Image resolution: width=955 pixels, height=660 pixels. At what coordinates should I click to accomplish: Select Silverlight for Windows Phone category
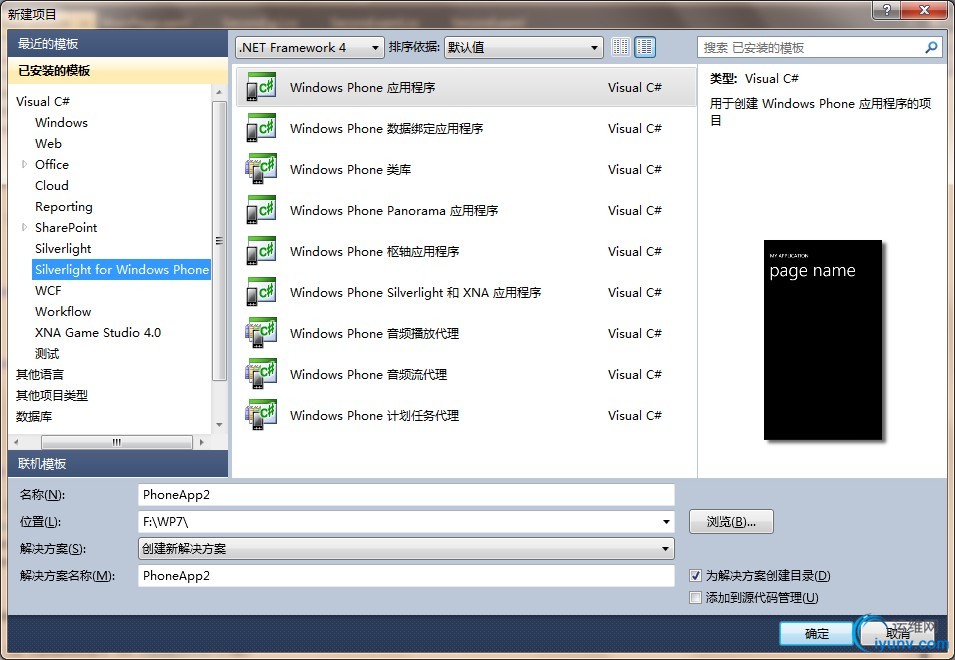122,269
